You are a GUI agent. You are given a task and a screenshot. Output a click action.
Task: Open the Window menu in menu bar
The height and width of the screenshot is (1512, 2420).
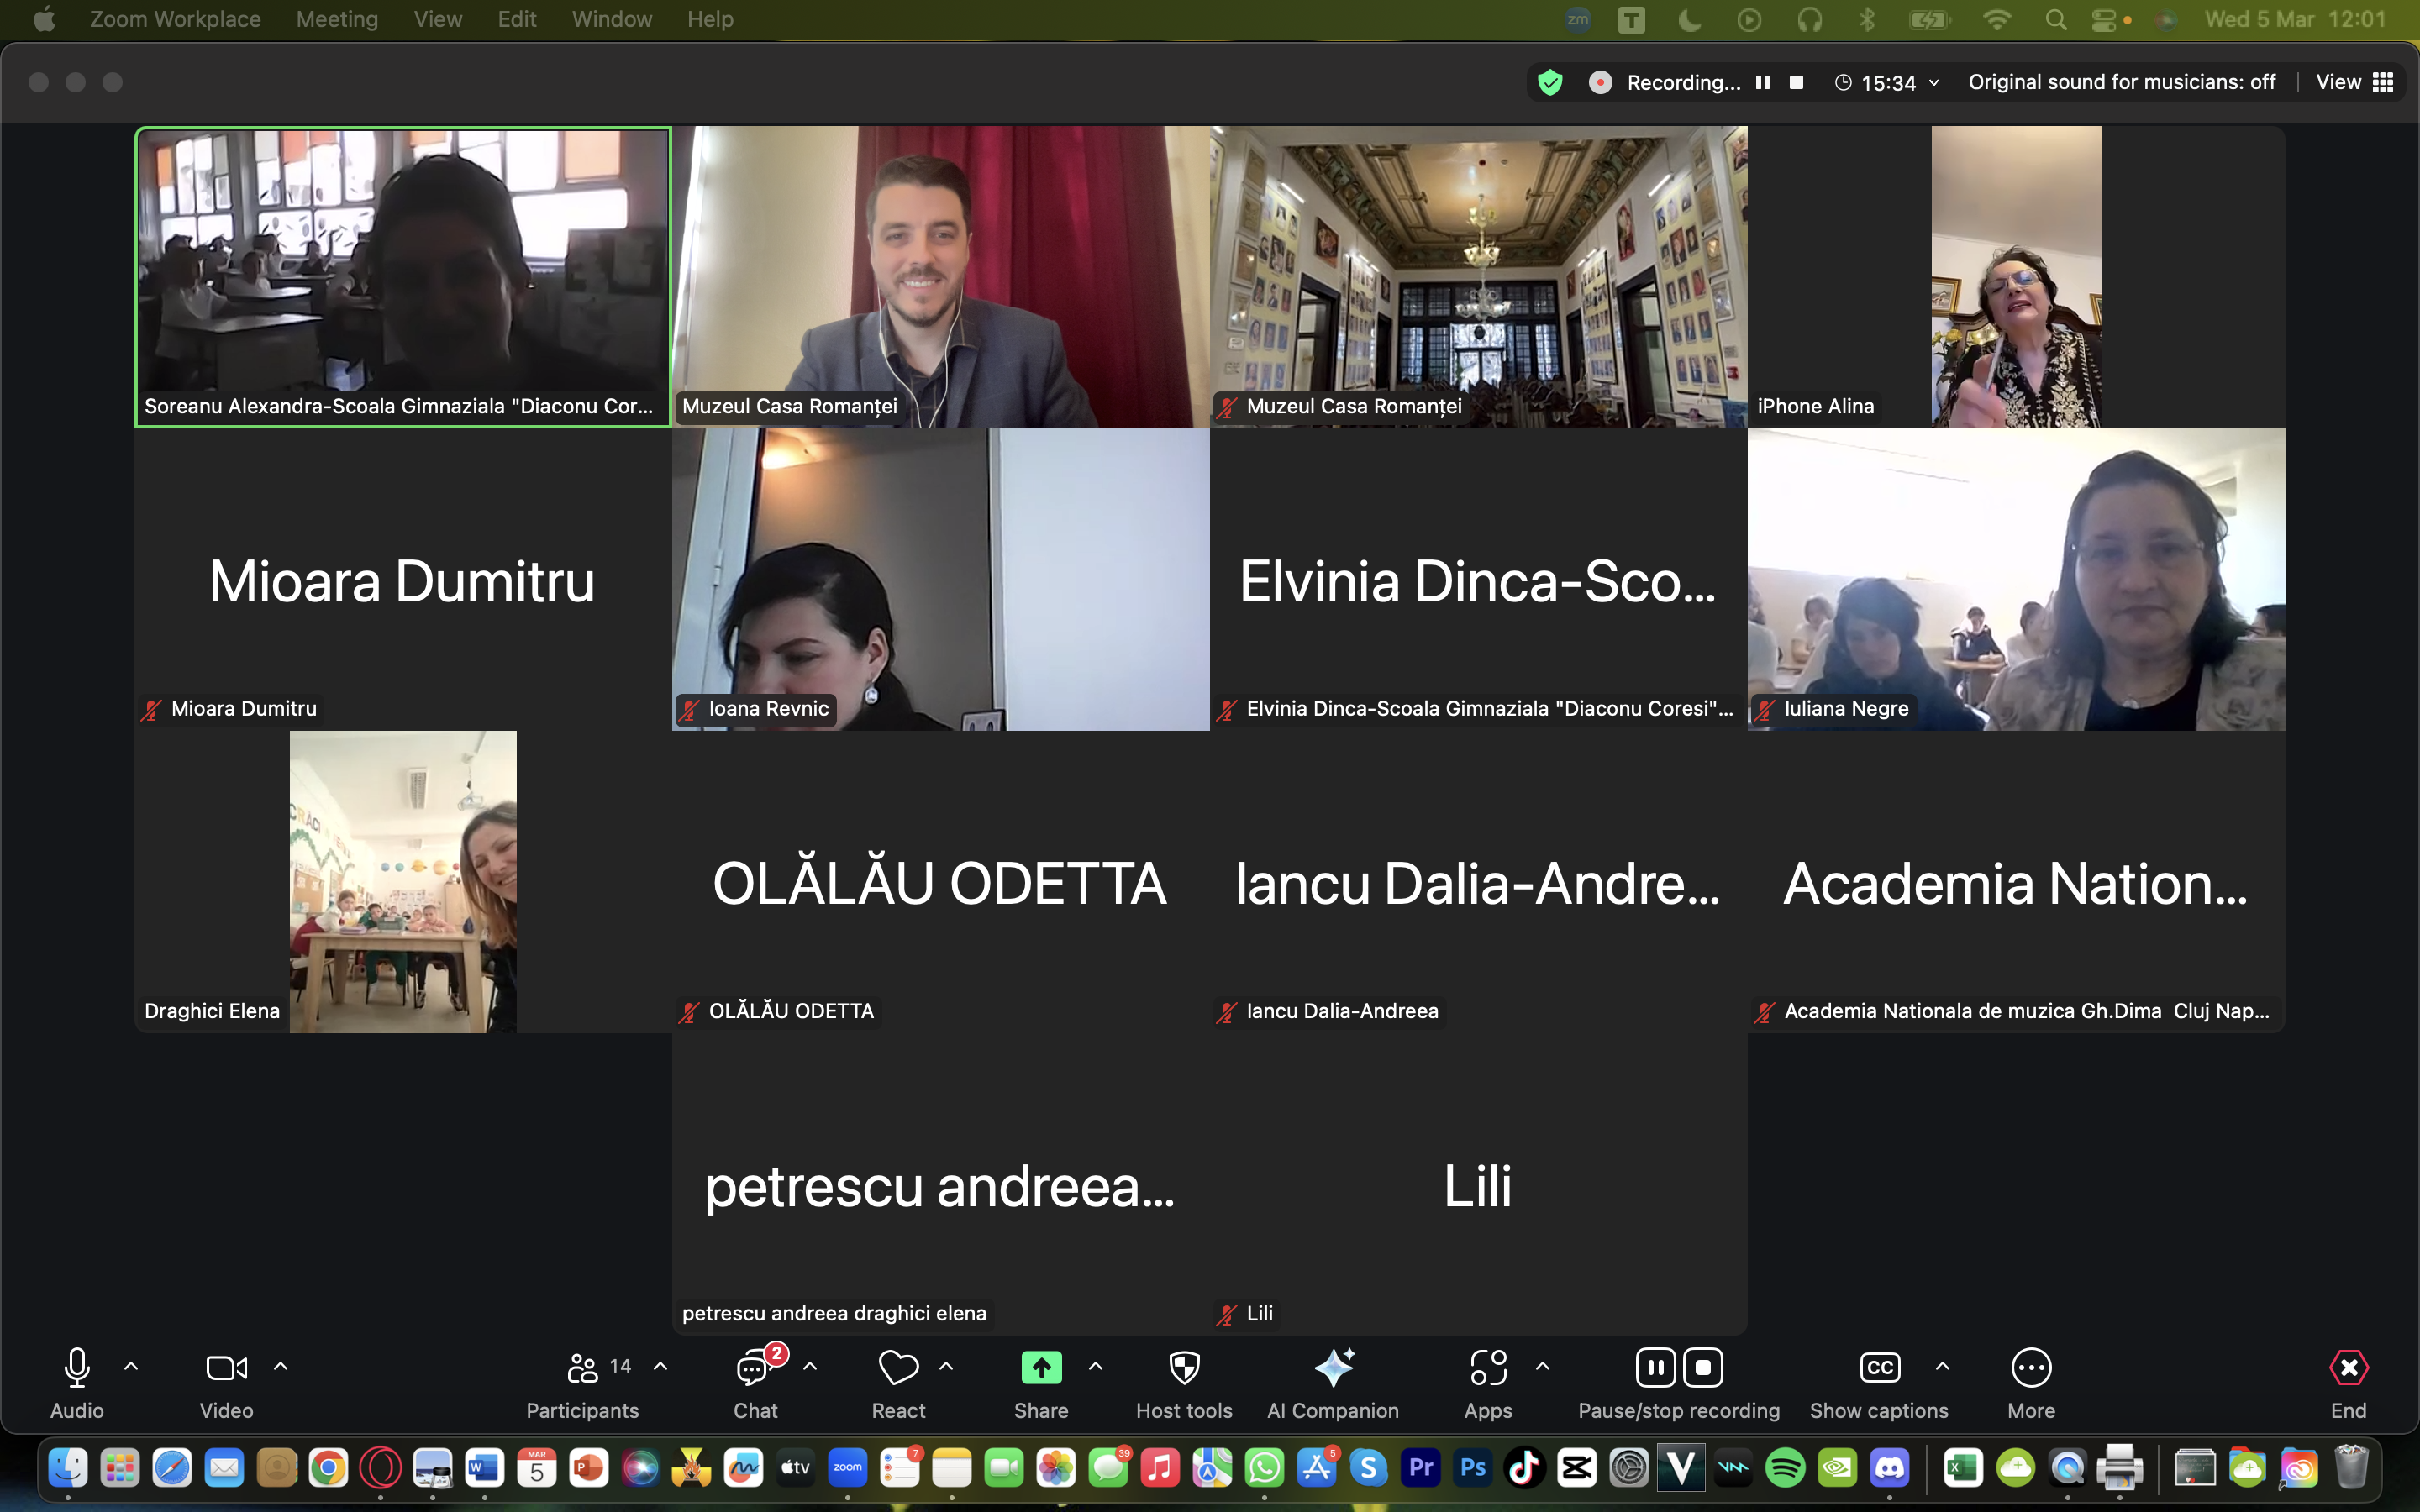[x=611, y=19]
